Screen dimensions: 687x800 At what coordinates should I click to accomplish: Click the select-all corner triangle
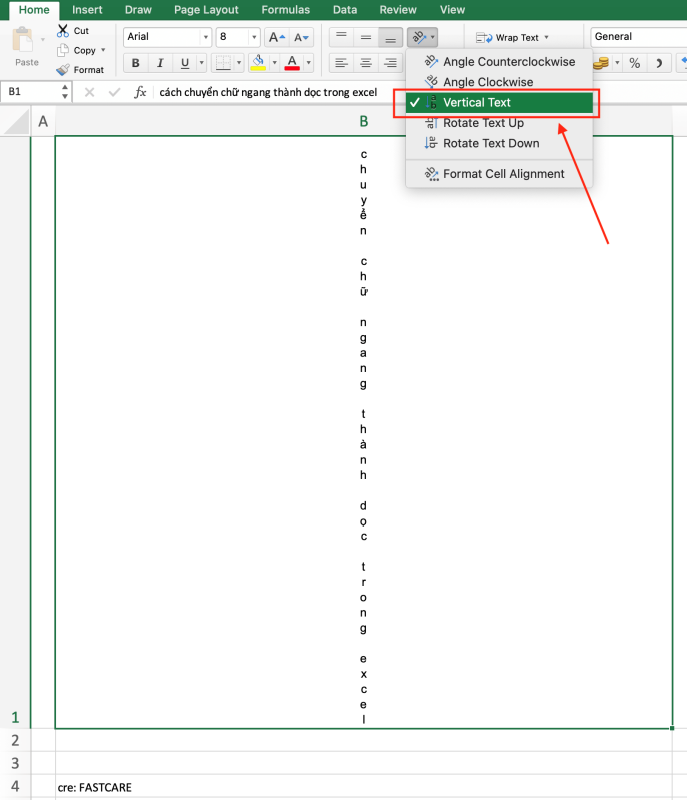[x=16, y=121]
